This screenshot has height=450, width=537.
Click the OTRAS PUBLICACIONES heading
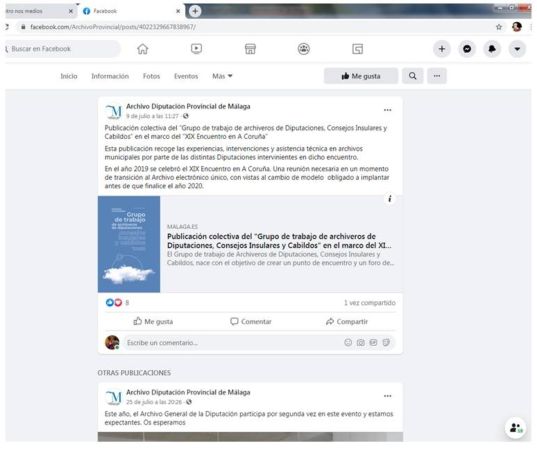(x=134, y=373)
